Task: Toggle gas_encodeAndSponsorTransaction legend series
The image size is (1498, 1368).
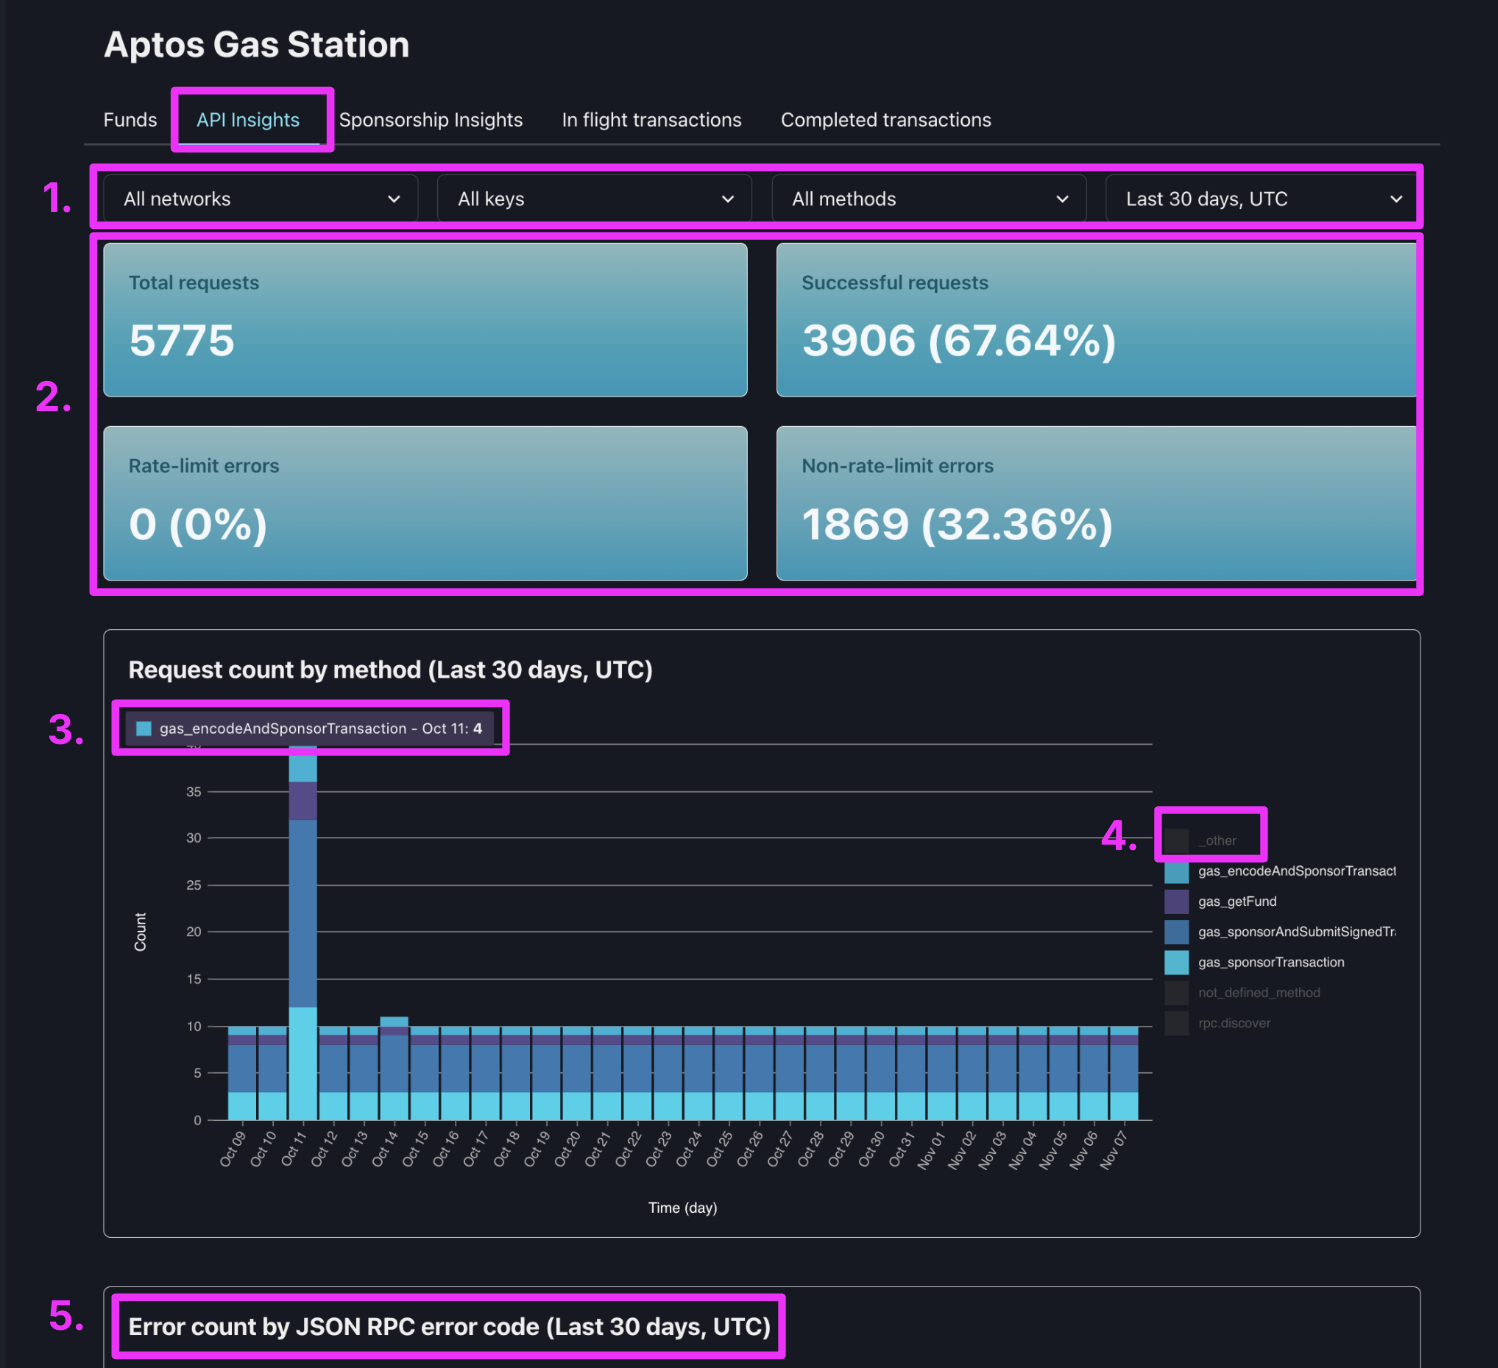Action: [1280, 871]
